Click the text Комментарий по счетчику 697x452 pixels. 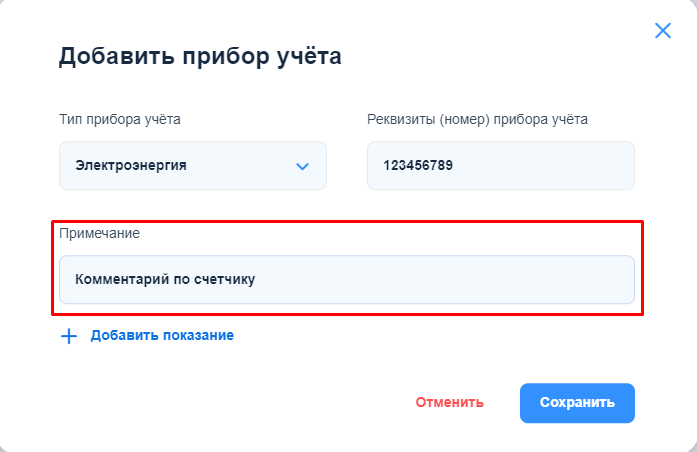click(165, 280)
